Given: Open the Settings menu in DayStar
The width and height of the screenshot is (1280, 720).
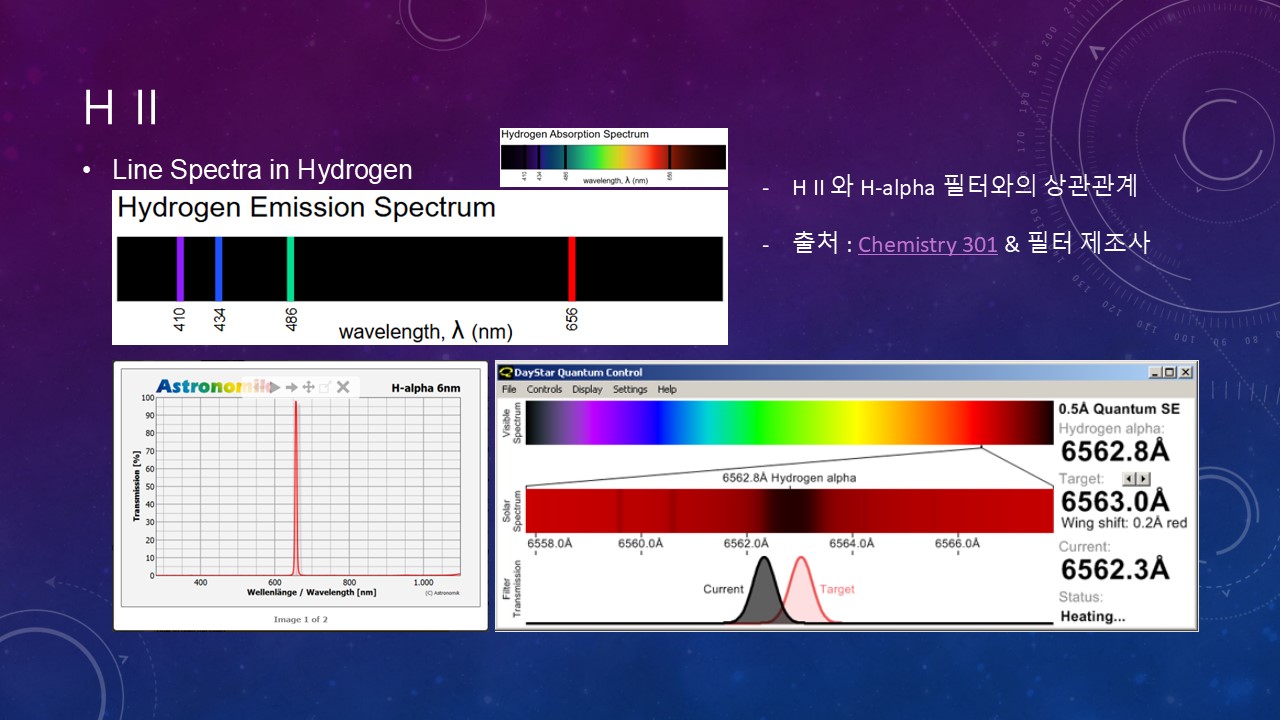Looking at the screenshot, I should click(630, 389).
